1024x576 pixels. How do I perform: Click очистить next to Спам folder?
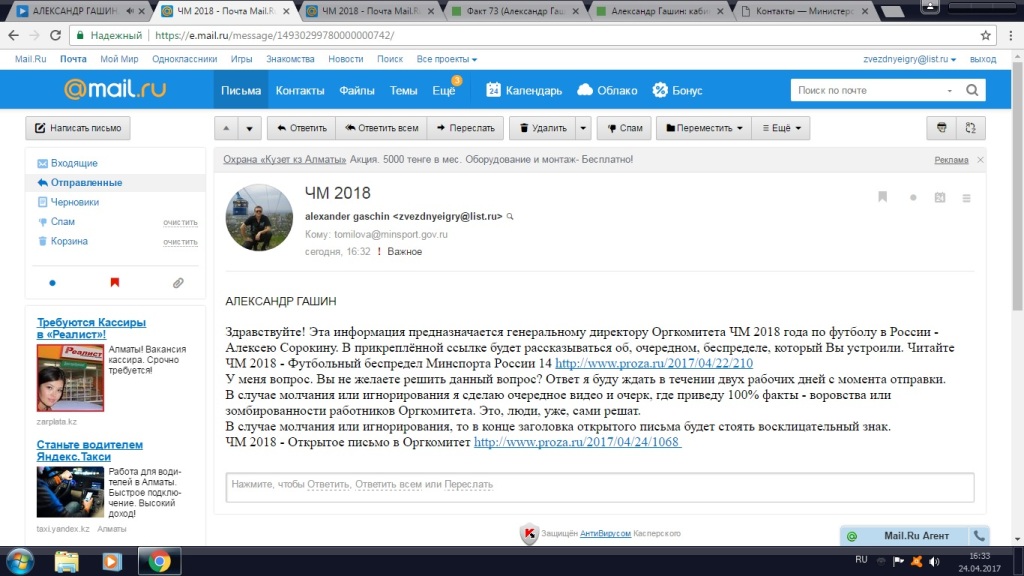[180, 223]
